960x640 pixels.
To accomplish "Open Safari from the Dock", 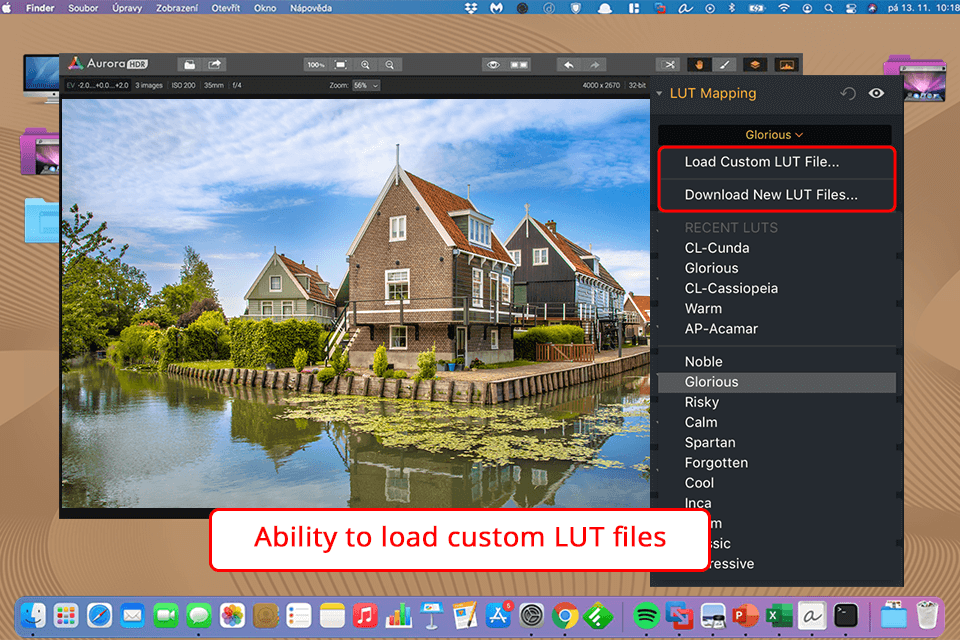I will click(x=99, y=616).
